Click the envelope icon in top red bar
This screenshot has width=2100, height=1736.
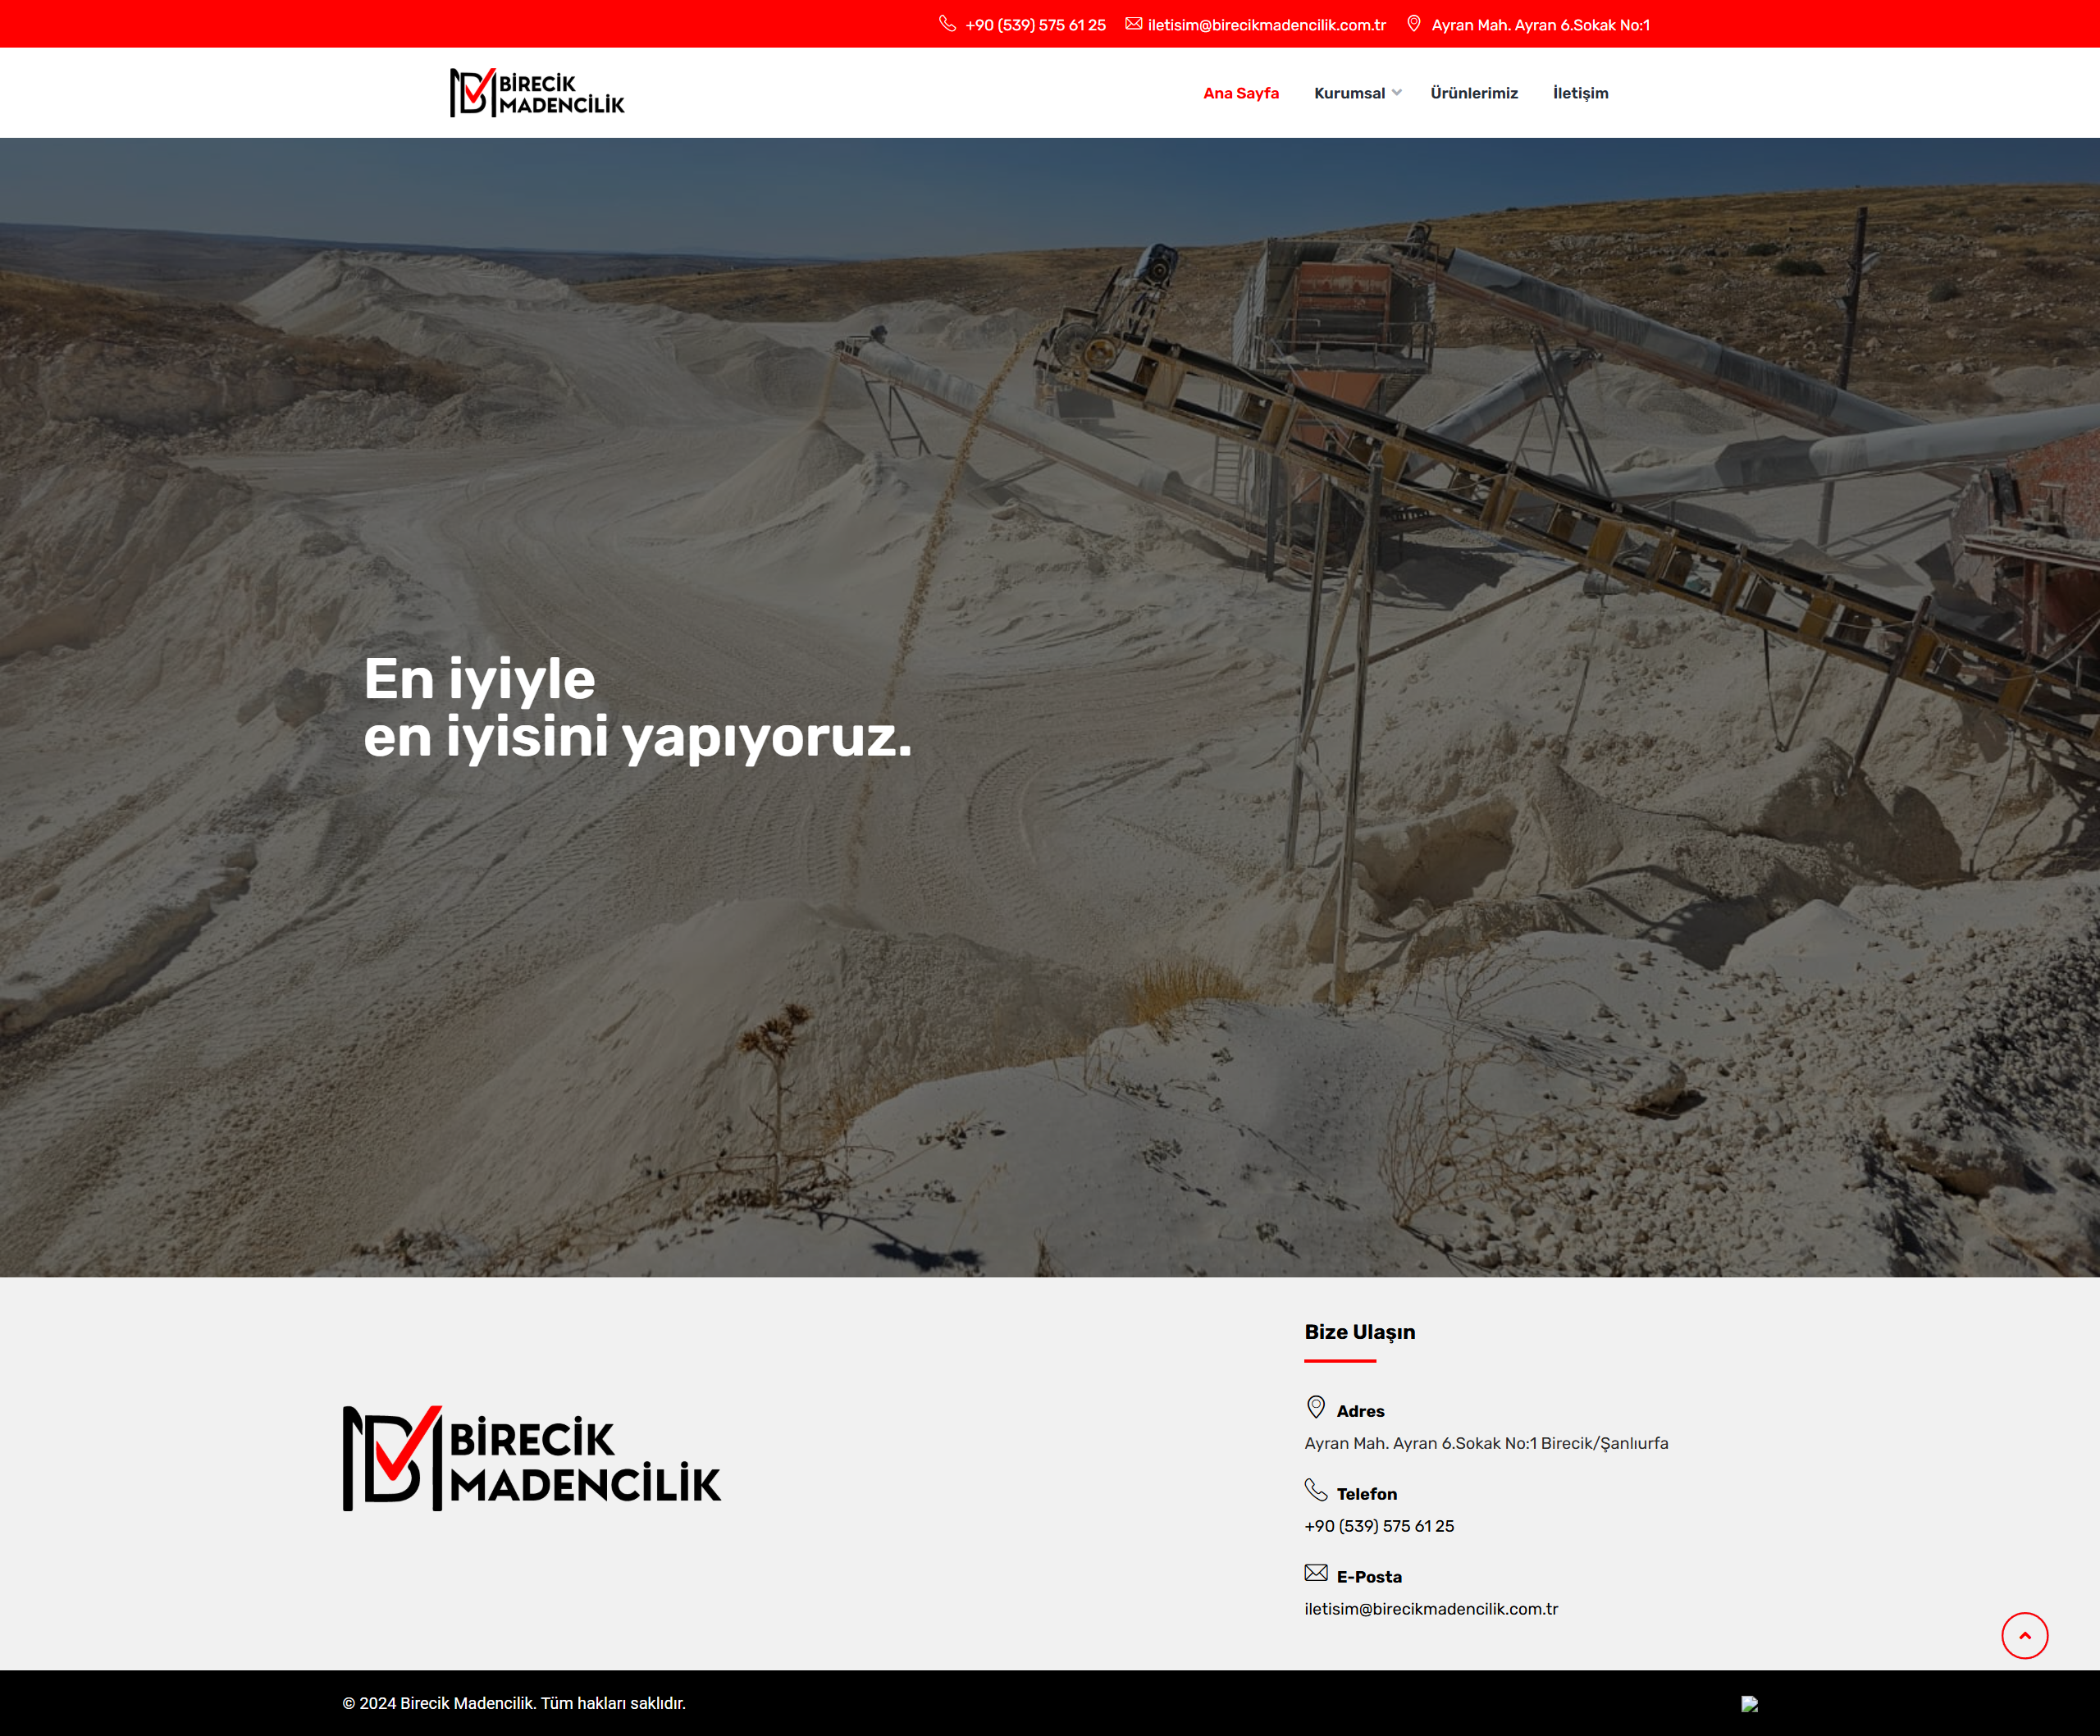(x=1133, y=24)
